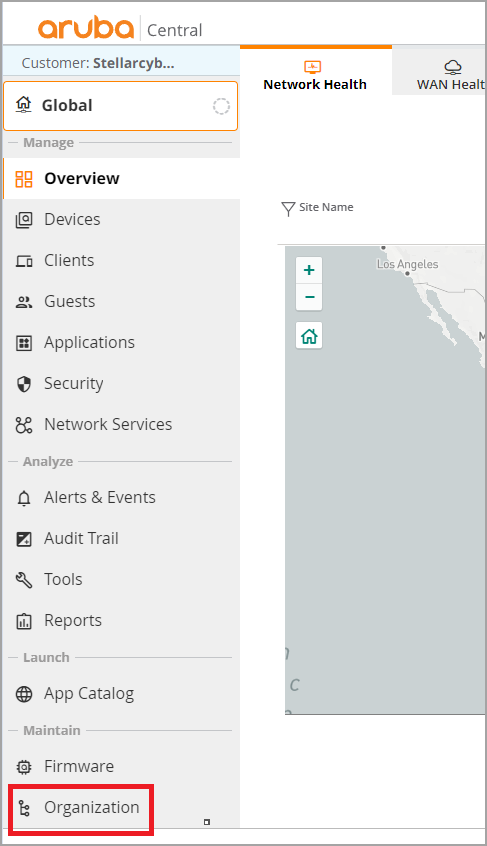
Task: Open Devices in the sidebar
Action: click(x=121, y=220)
